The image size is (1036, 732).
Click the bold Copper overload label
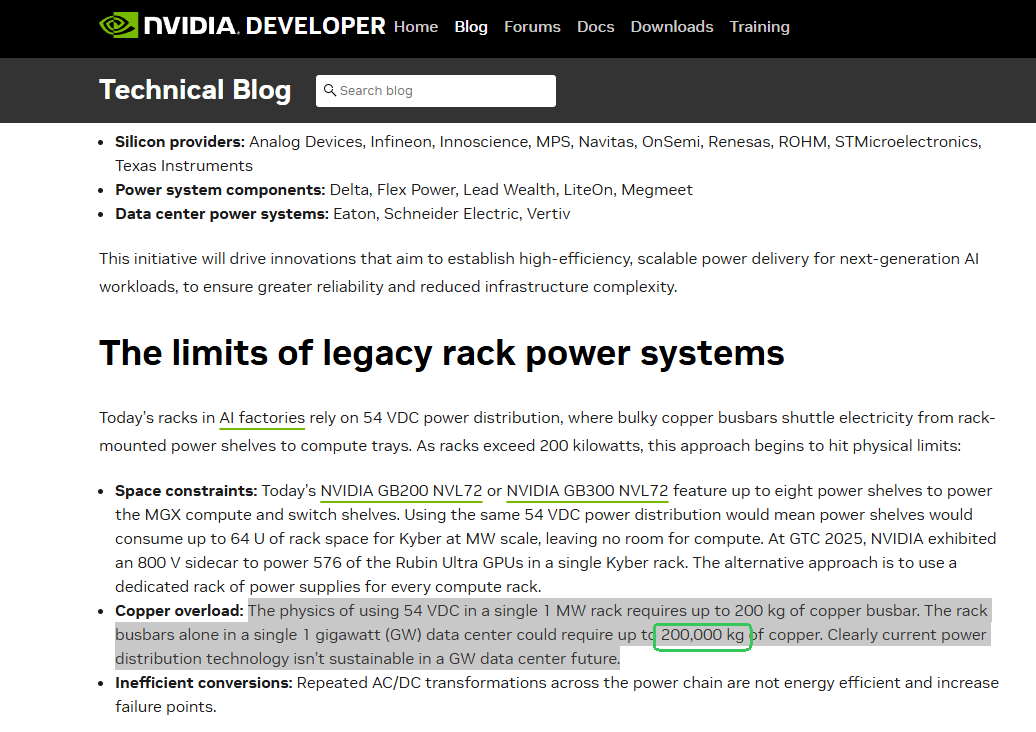[179, 611]
